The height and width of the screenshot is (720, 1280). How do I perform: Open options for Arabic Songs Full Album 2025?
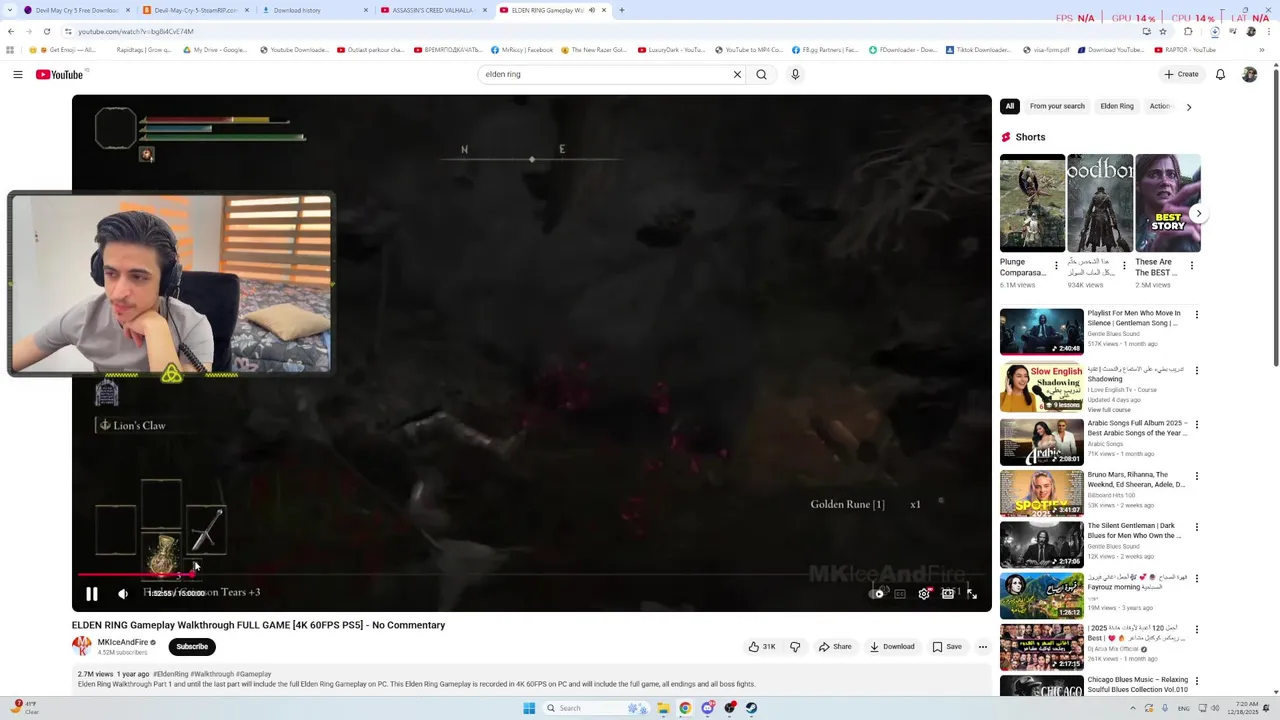(x=1196, y=425)
